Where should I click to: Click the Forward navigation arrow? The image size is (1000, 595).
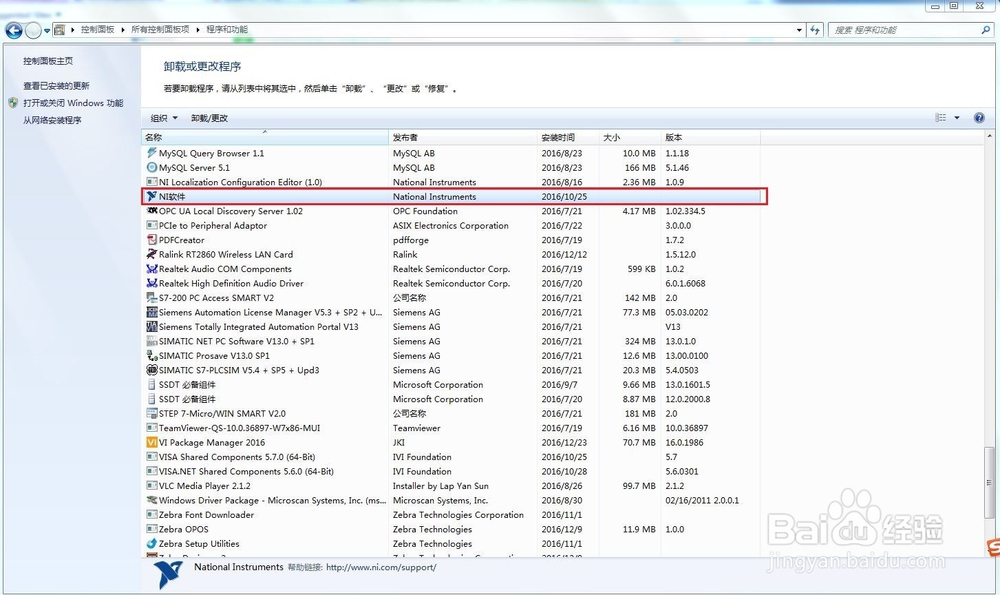(33, 30)
